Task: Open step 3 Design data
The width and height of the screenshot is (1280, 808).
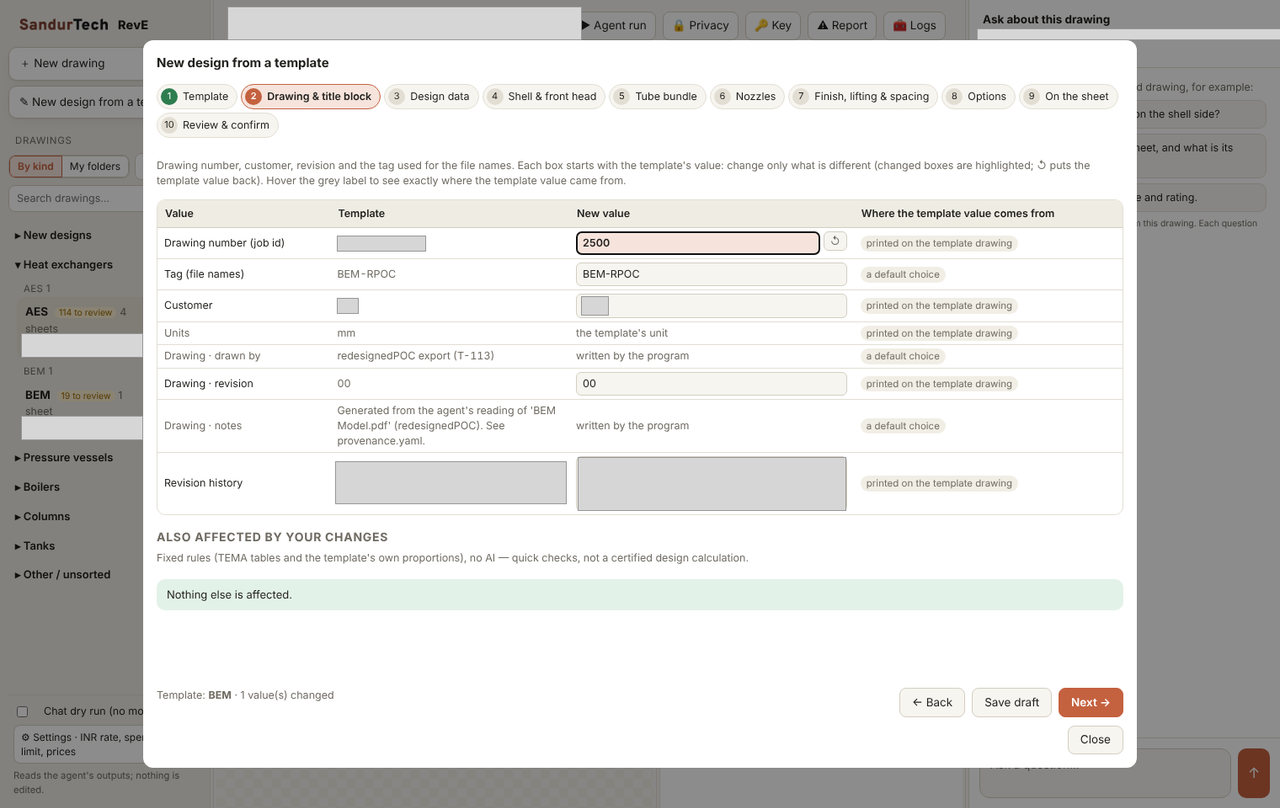Action: (x=430, y=97)
